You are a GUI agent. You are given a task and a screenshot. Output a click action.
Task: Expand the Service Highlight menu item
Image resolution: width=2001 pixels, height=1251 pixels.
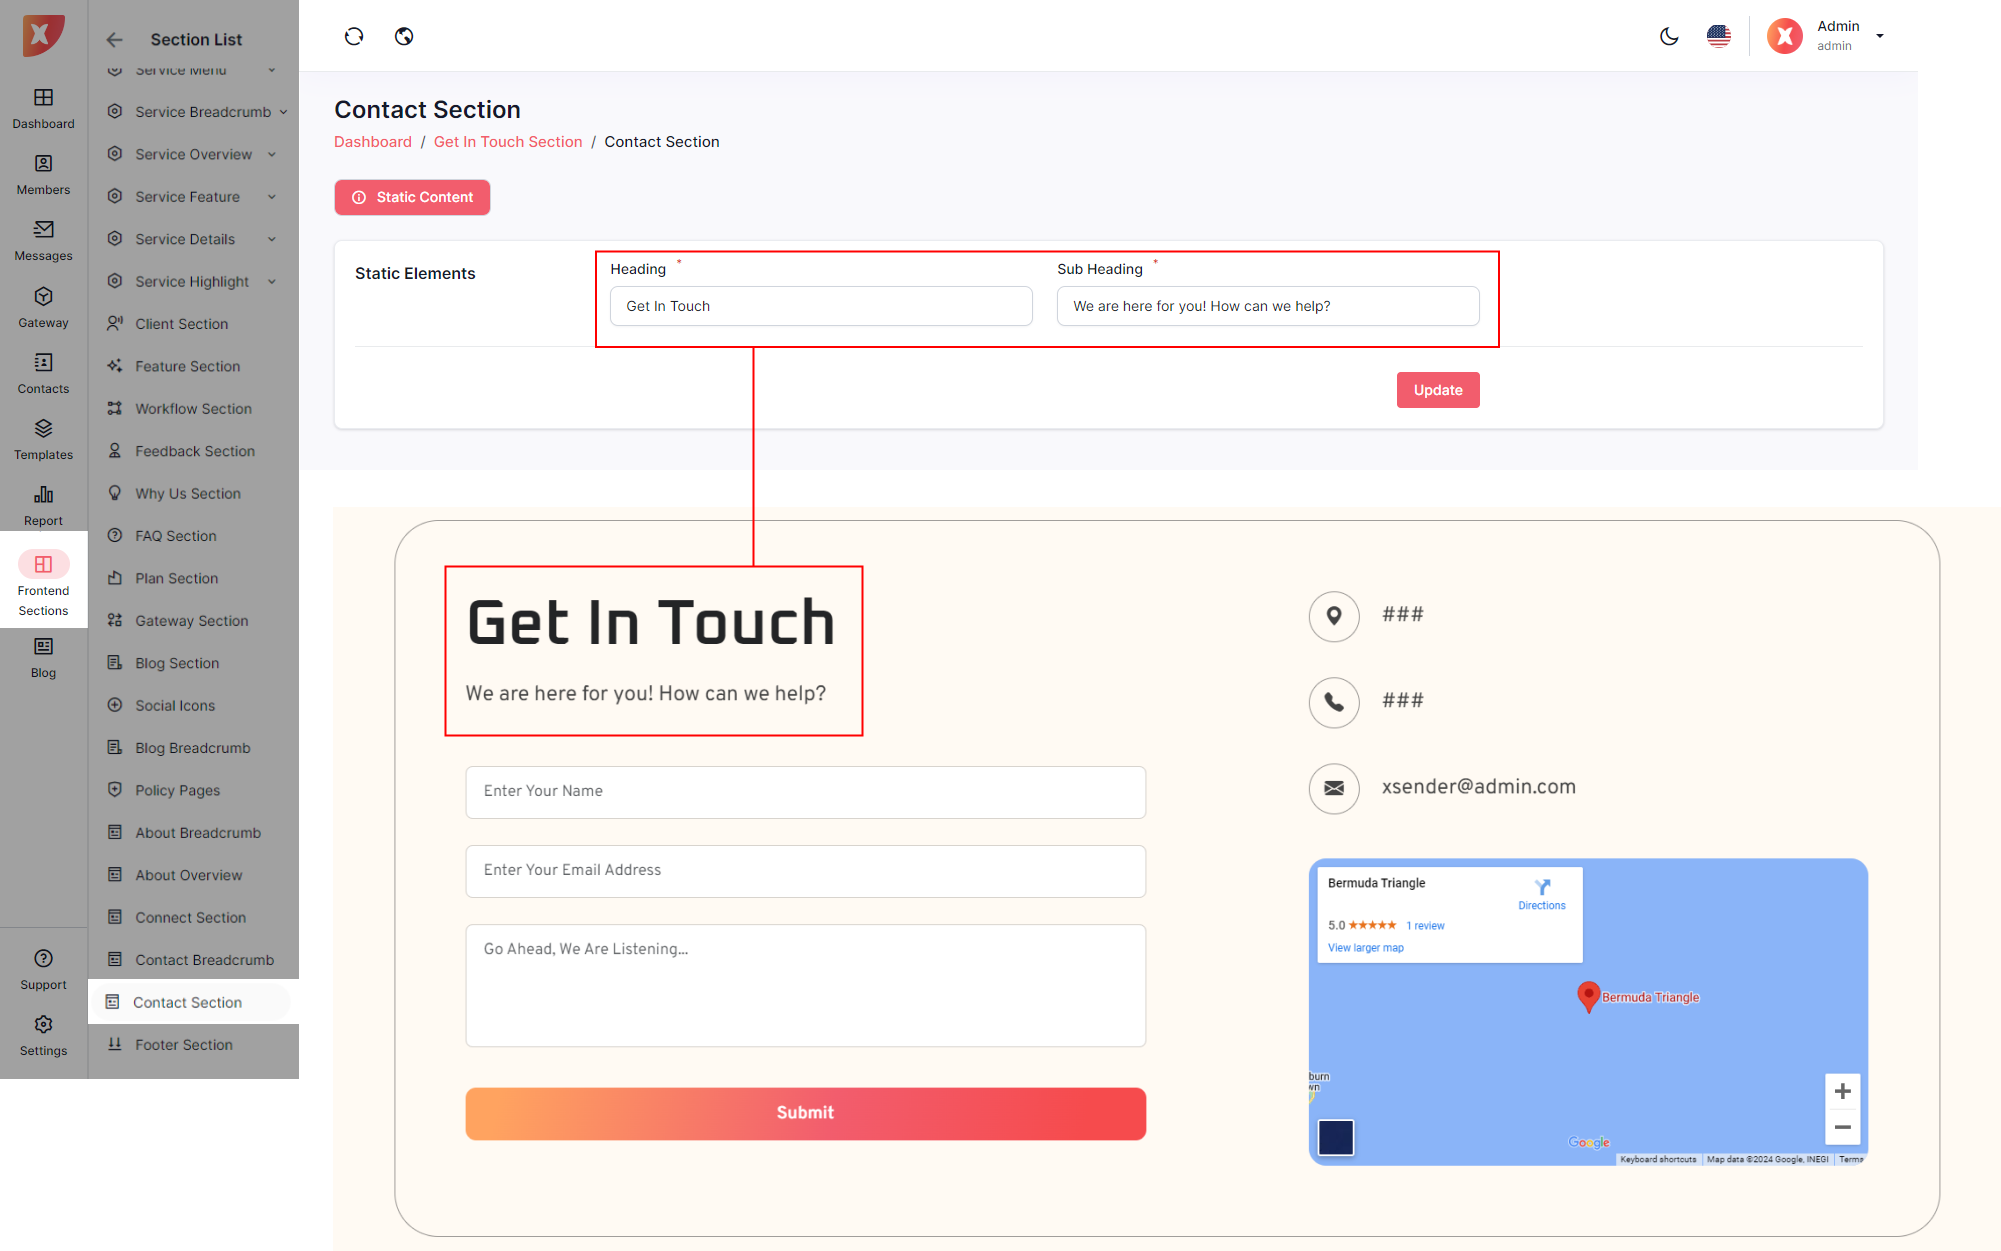(x=192, y=282)
